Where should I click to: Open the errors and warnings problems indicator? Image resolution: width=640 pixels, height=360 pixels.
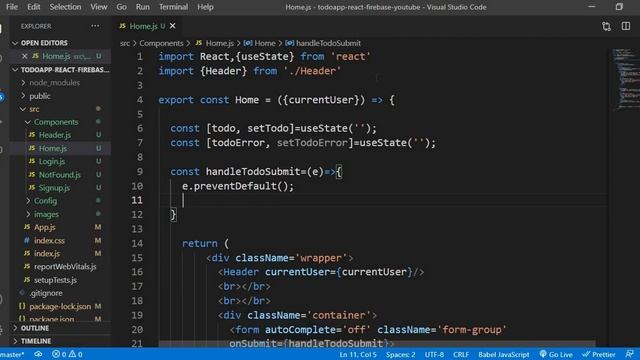pyautogui.click(x=67, y=354)
